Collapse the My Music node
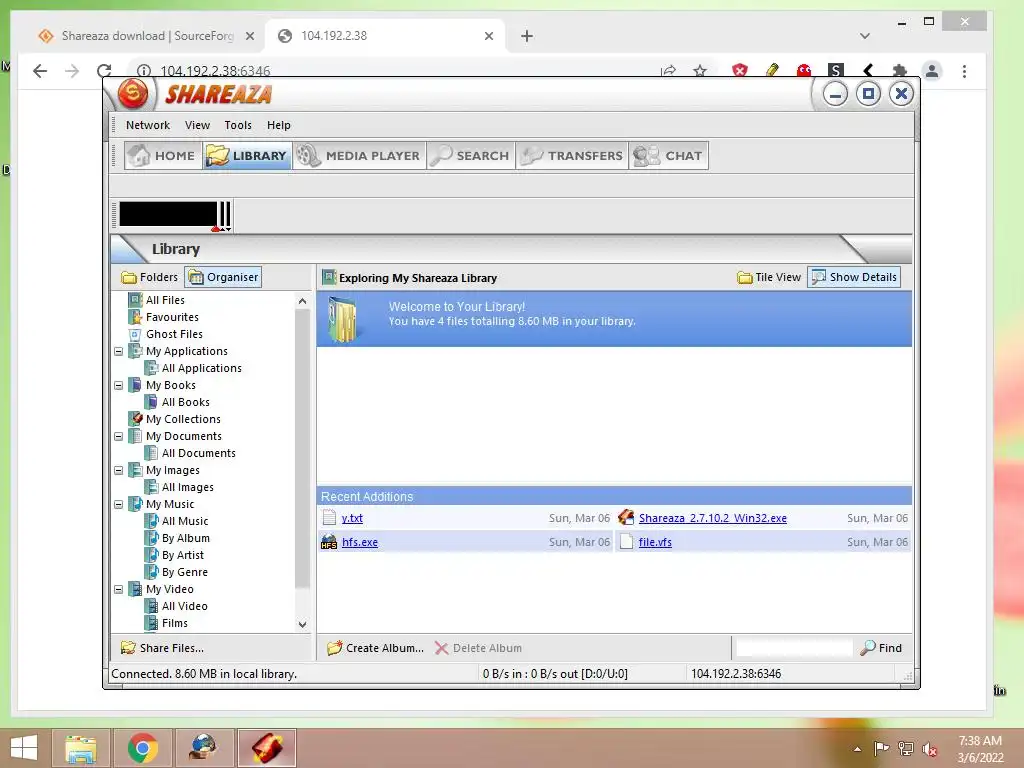 click(118, 504)
